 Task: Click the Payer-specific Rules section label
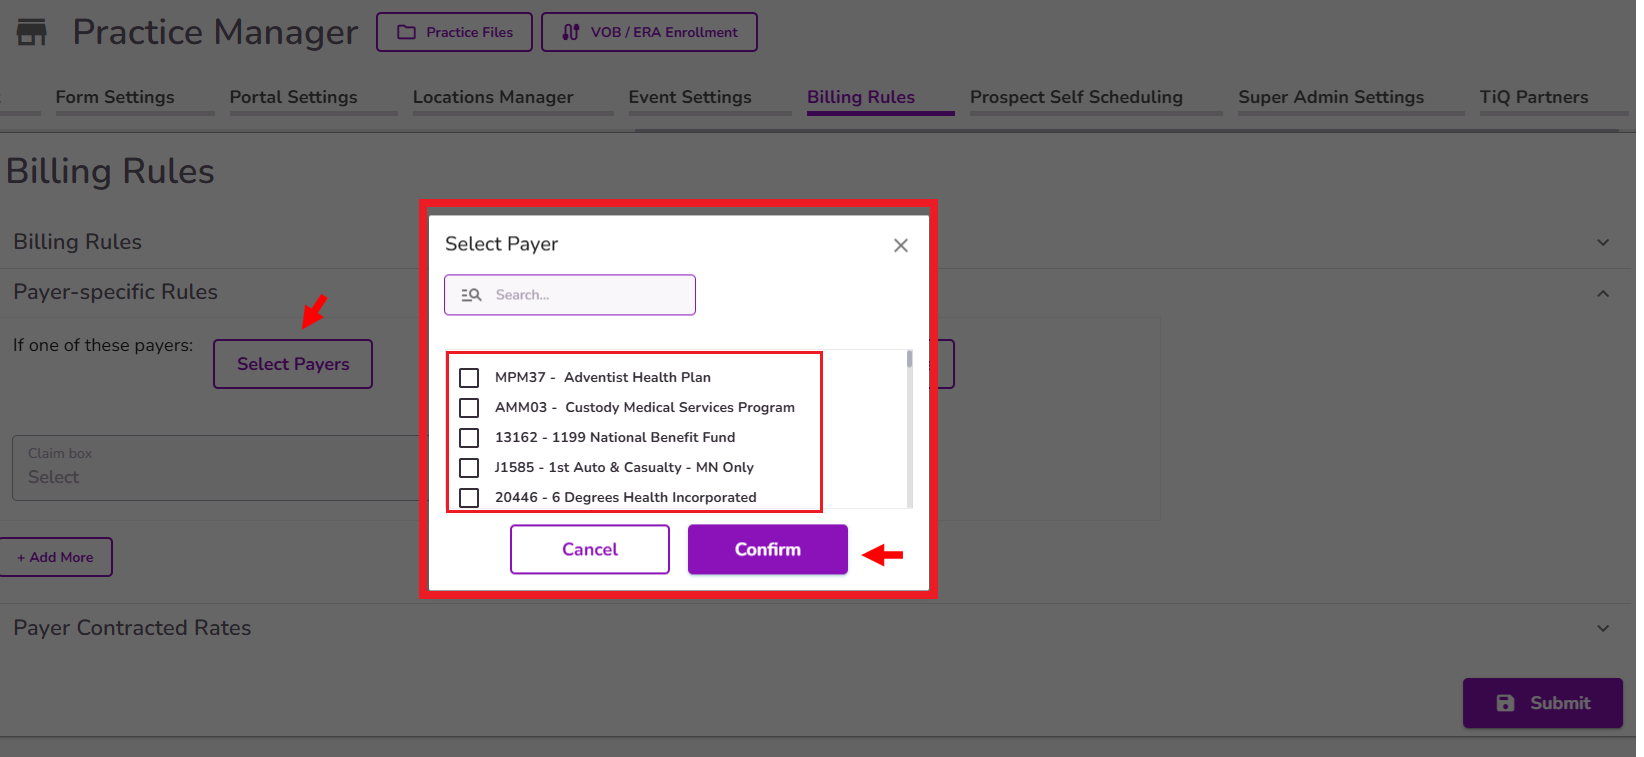coord(115,292)
